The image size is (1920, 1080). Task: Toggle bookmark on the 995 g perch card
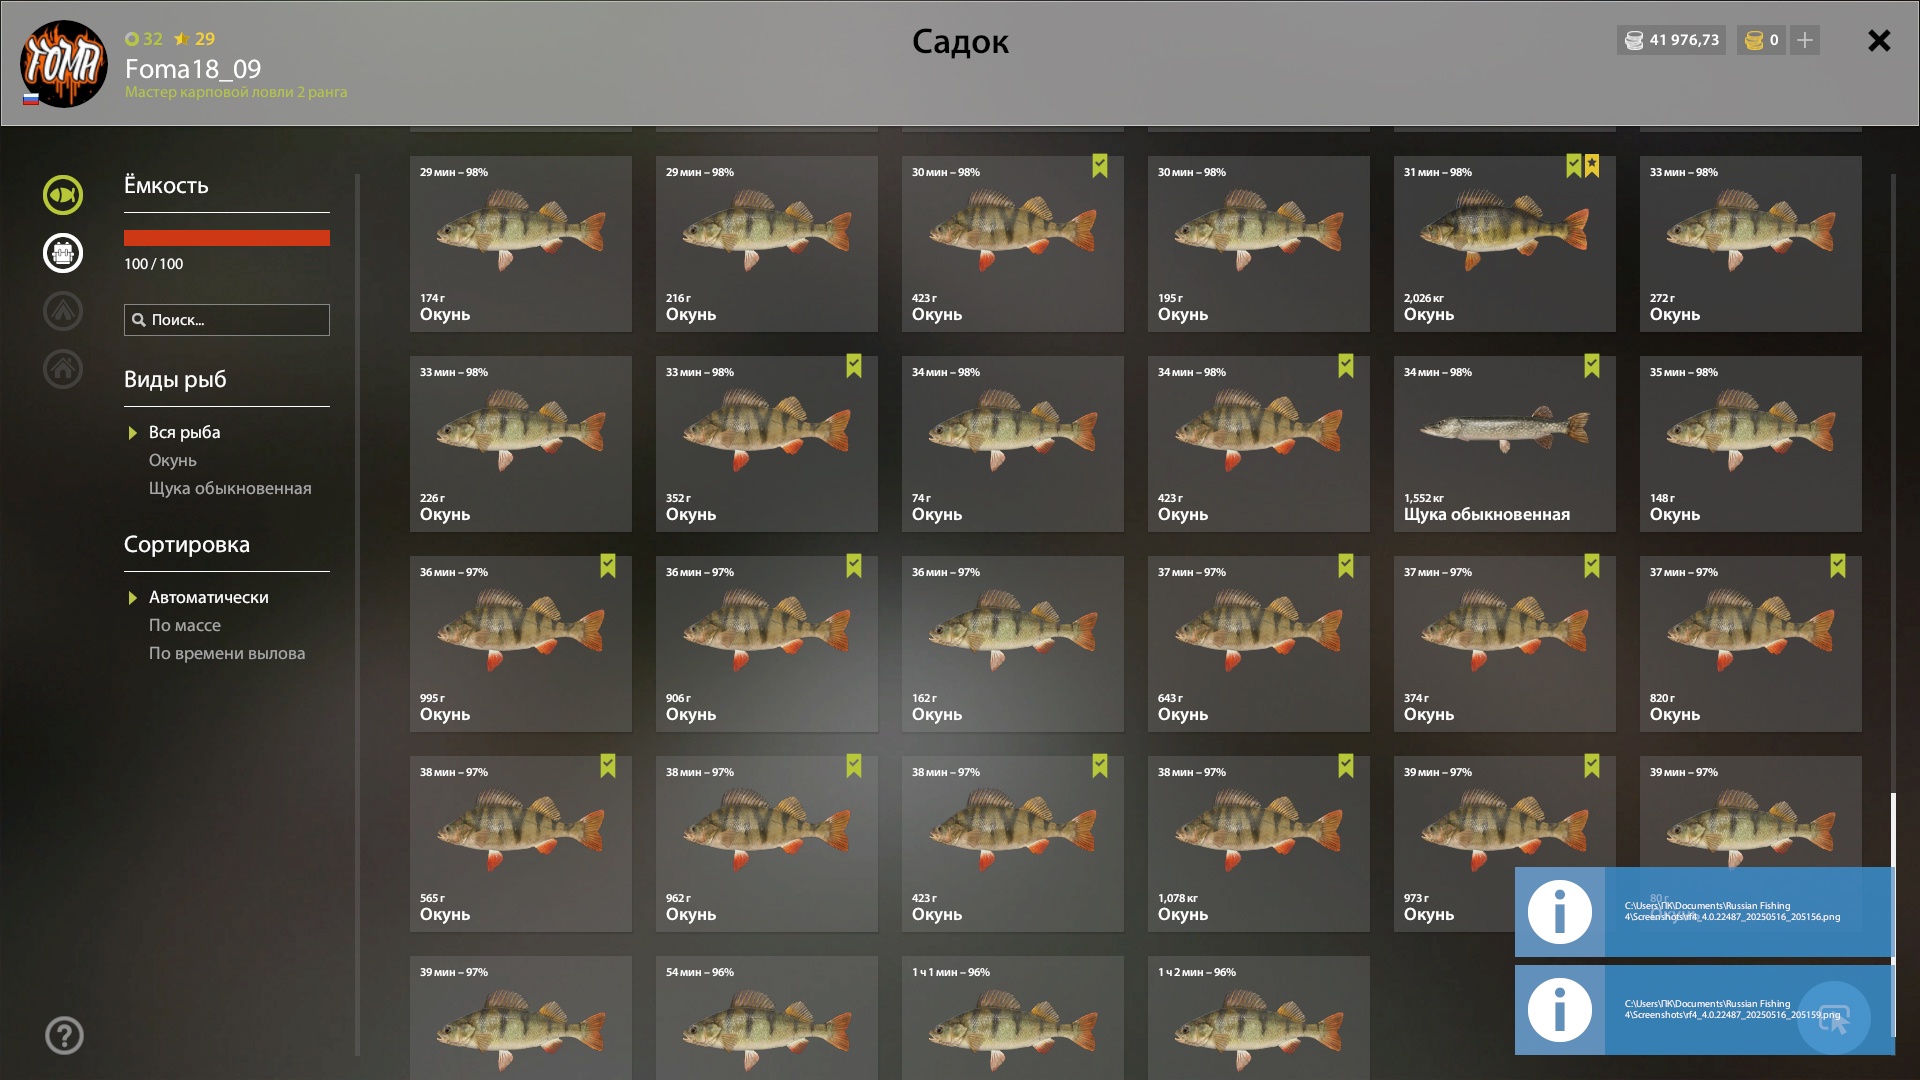click(608, 566)
